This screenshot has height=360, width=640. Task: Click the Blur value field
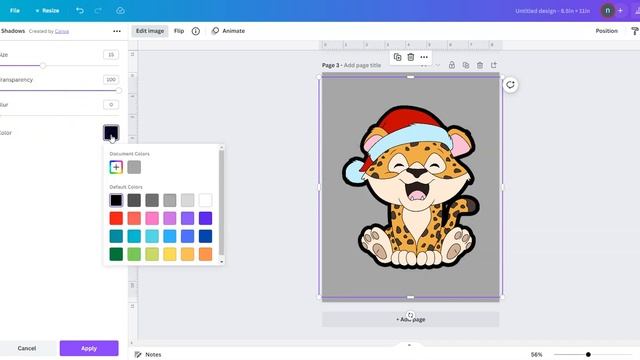pyautogui.click(x=111, y=105)
